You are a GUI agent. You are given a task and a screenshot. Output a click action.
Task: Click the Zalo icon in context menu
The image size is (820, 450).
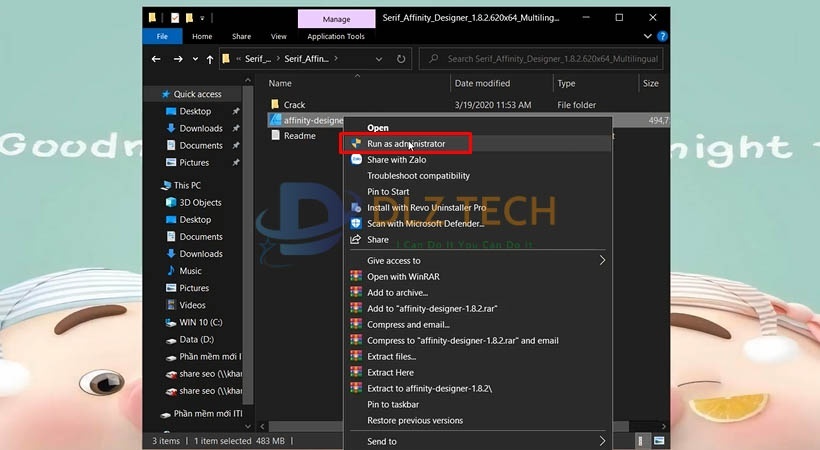pos(356,160)
